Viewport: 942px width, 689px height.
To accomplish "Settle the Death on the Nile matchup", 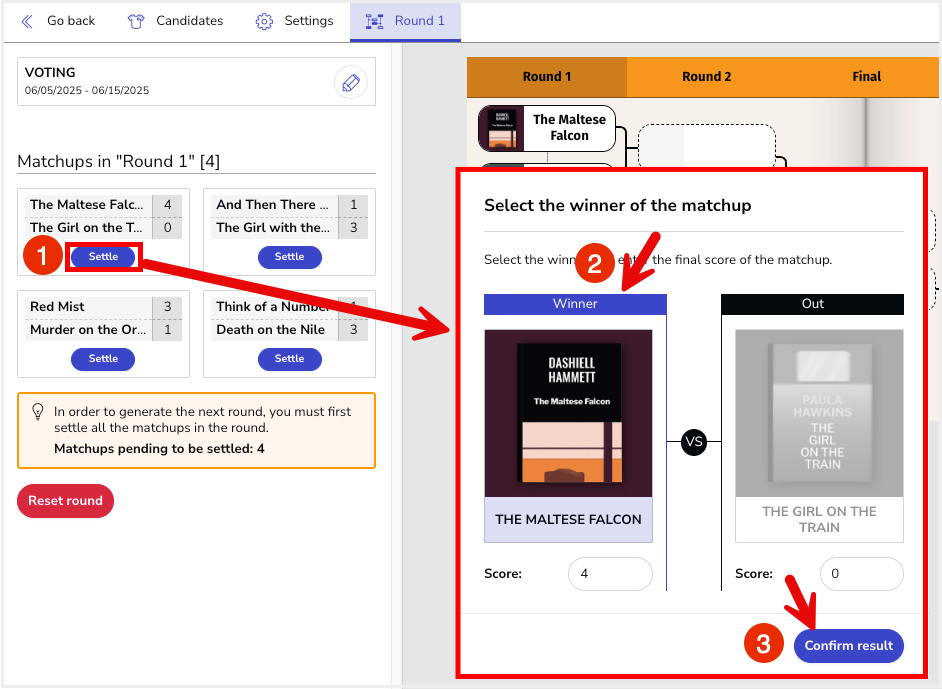I will point(290,359).
